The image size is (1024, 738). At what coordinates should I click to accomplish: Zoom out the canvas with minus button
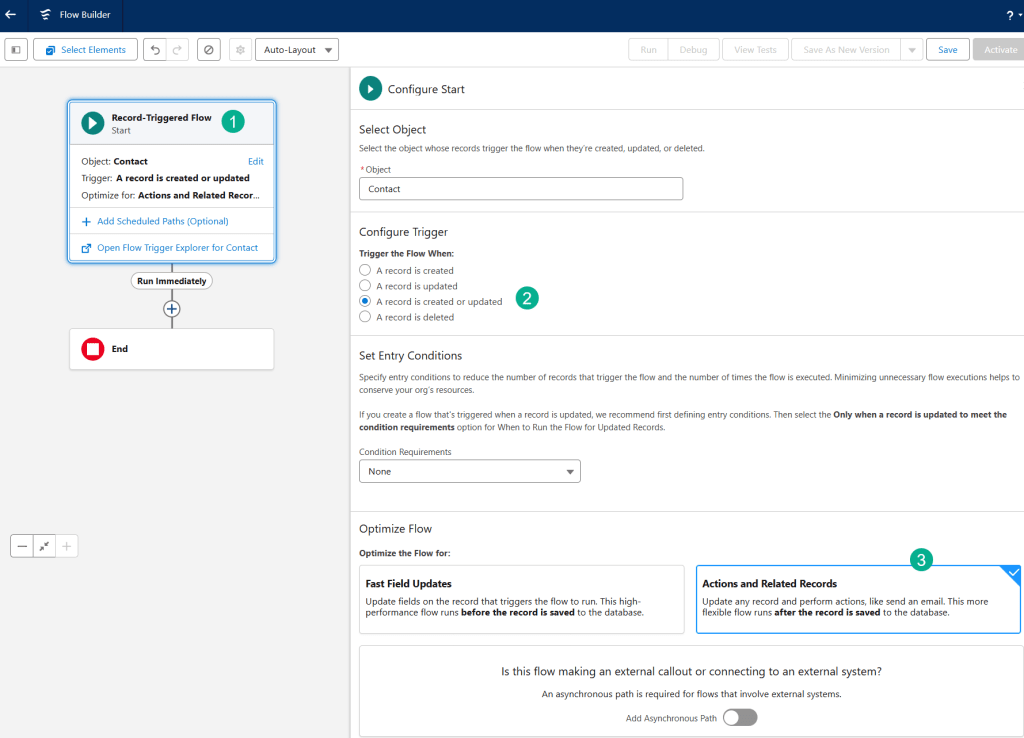pyautogui.click(x=22, y=546)
